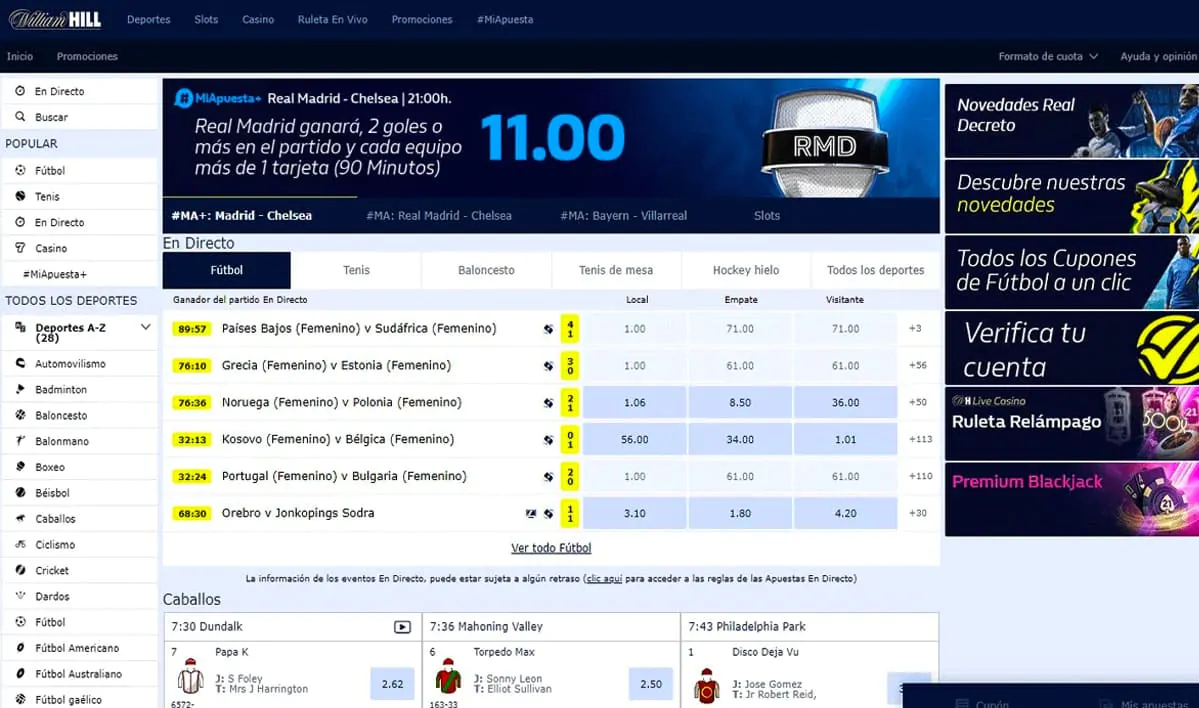1199x708 pixels.
Task: Open Ayuda y opinión link
Action: (x=1158, y=57)
